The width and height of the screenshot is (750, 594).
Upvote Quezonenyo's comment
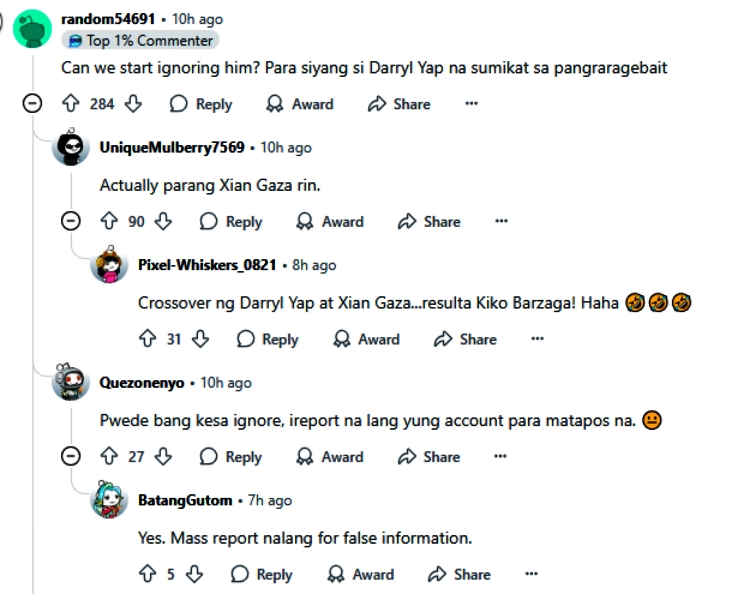109,457
